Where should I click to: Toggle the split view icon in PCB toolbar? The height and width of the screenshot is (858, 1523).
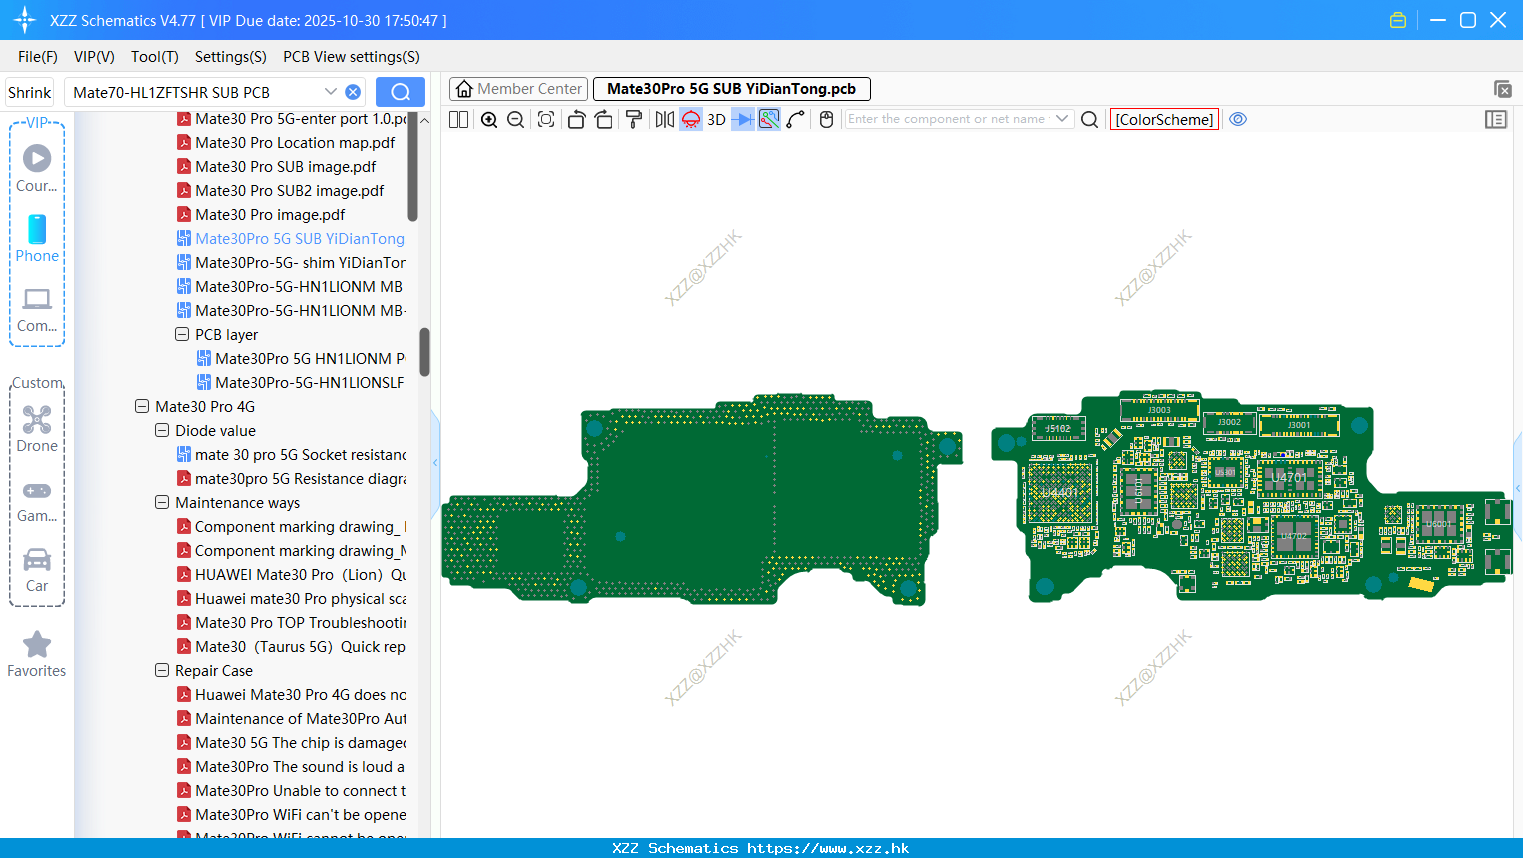[459, 119]
